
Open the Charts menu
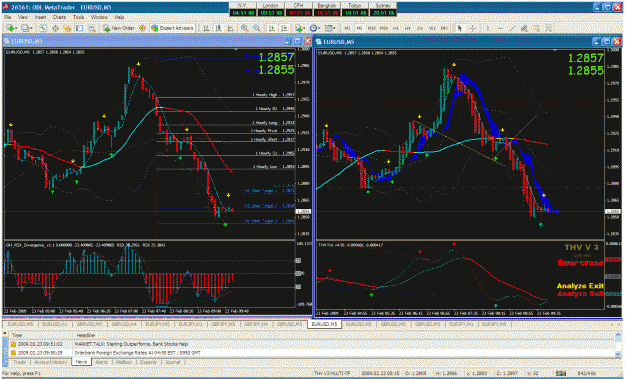click(59, 18)
